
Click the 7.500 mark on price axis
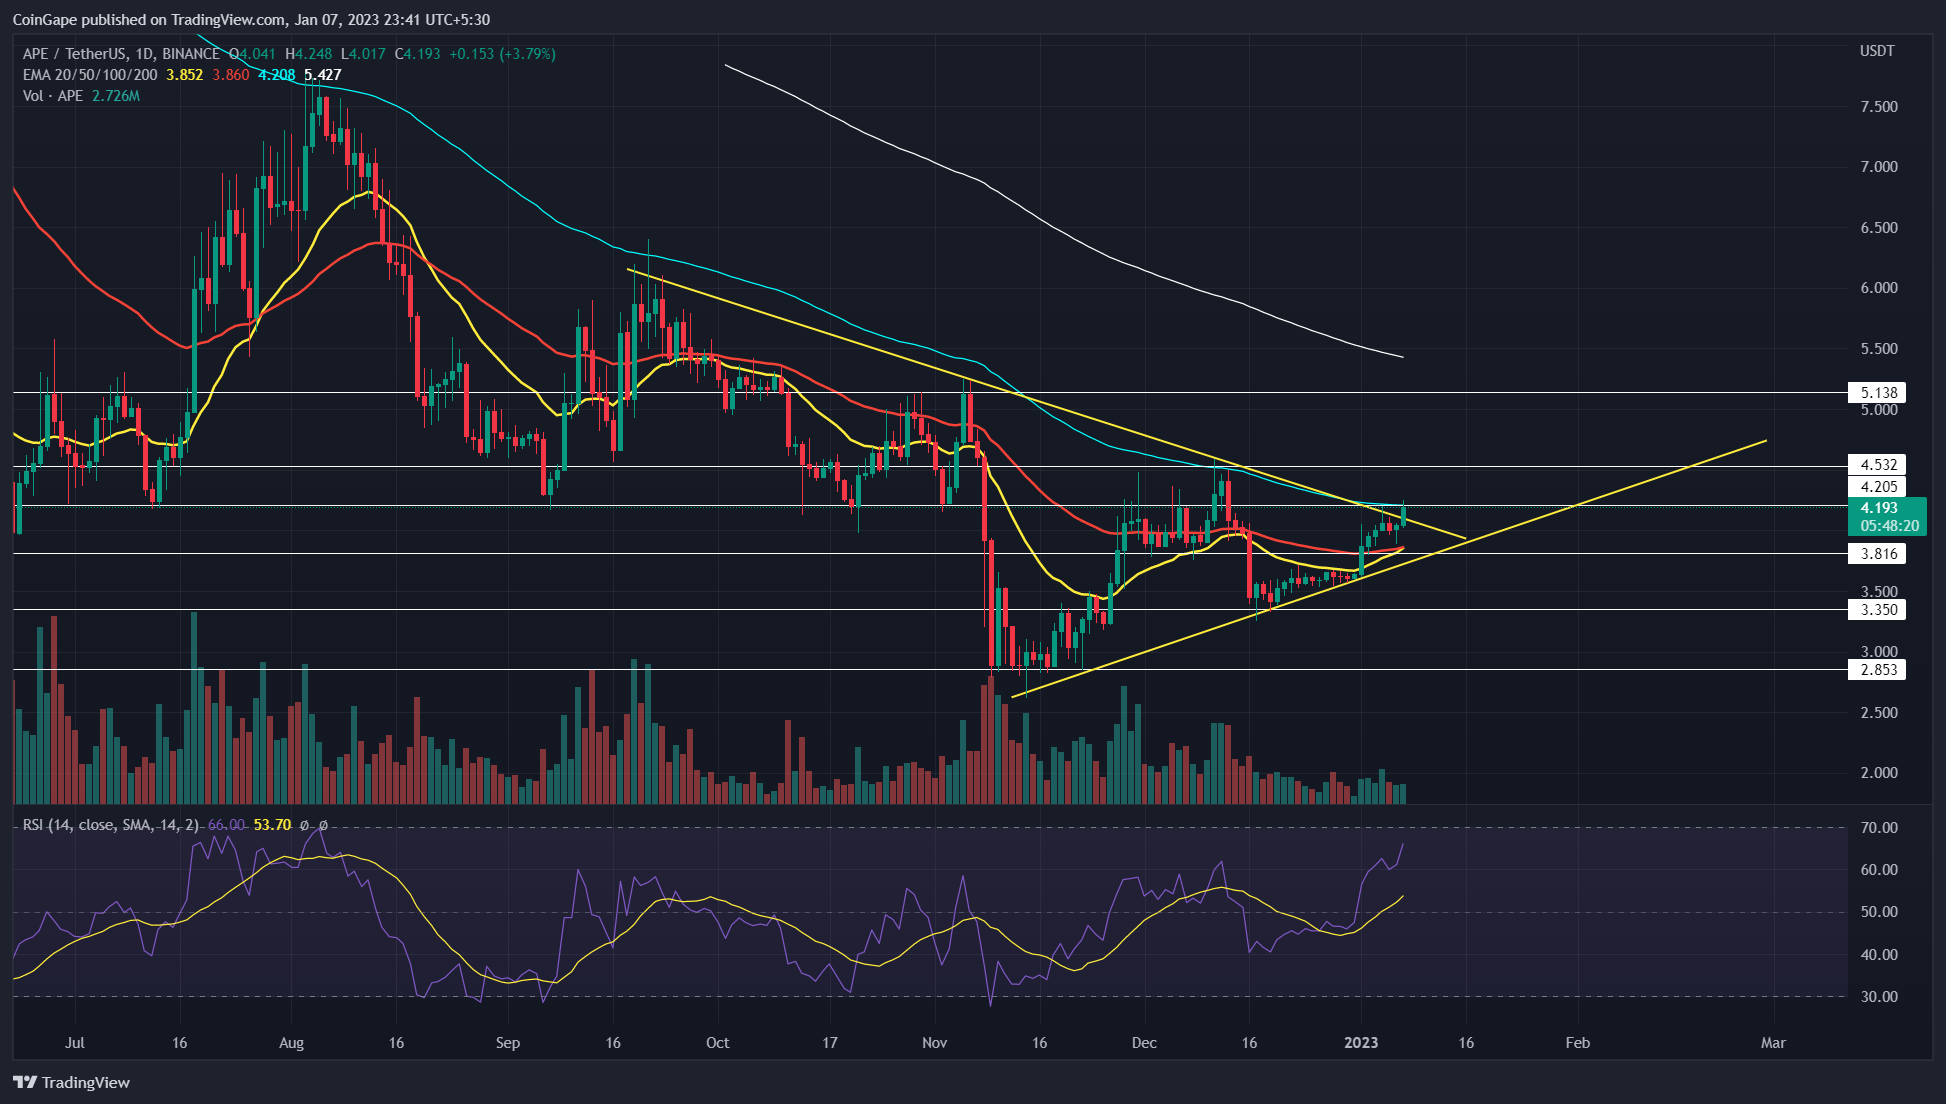tap(1878, 107)
